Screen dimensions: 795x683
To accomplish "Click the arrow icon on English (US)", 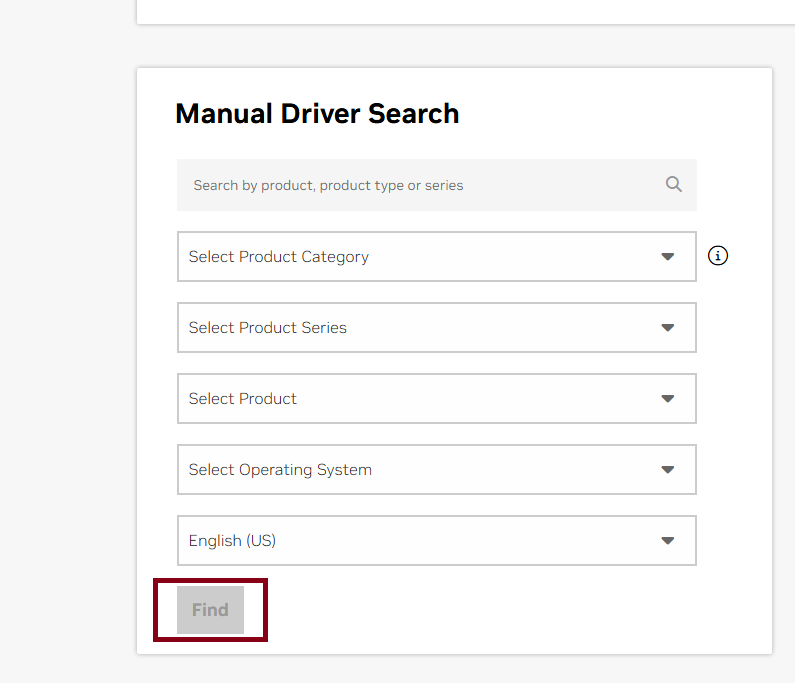I will pos(668,541).
